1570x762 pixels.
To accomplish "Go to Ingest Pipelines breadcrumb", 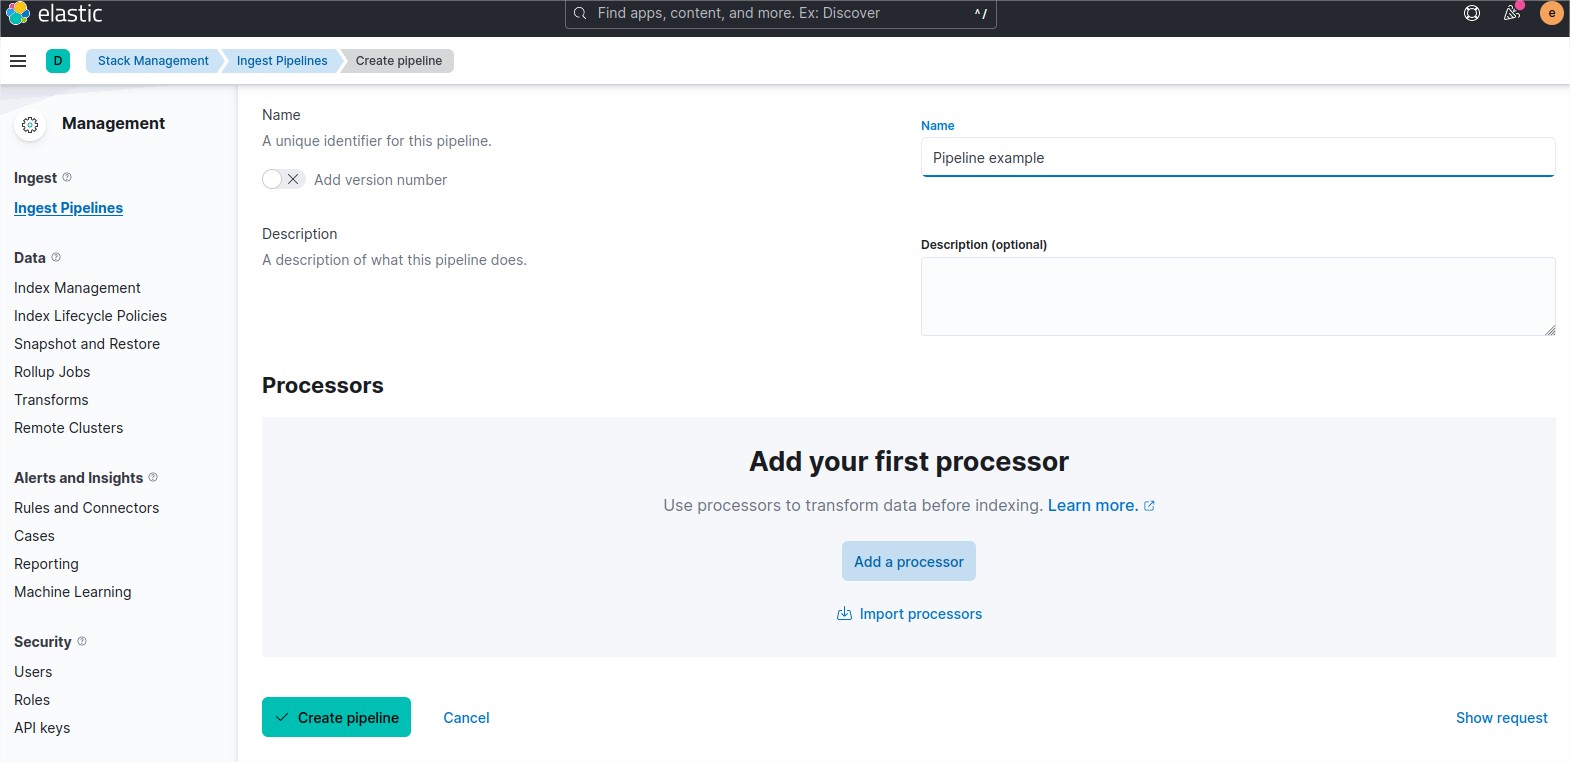I will click(x=282, y=61).
